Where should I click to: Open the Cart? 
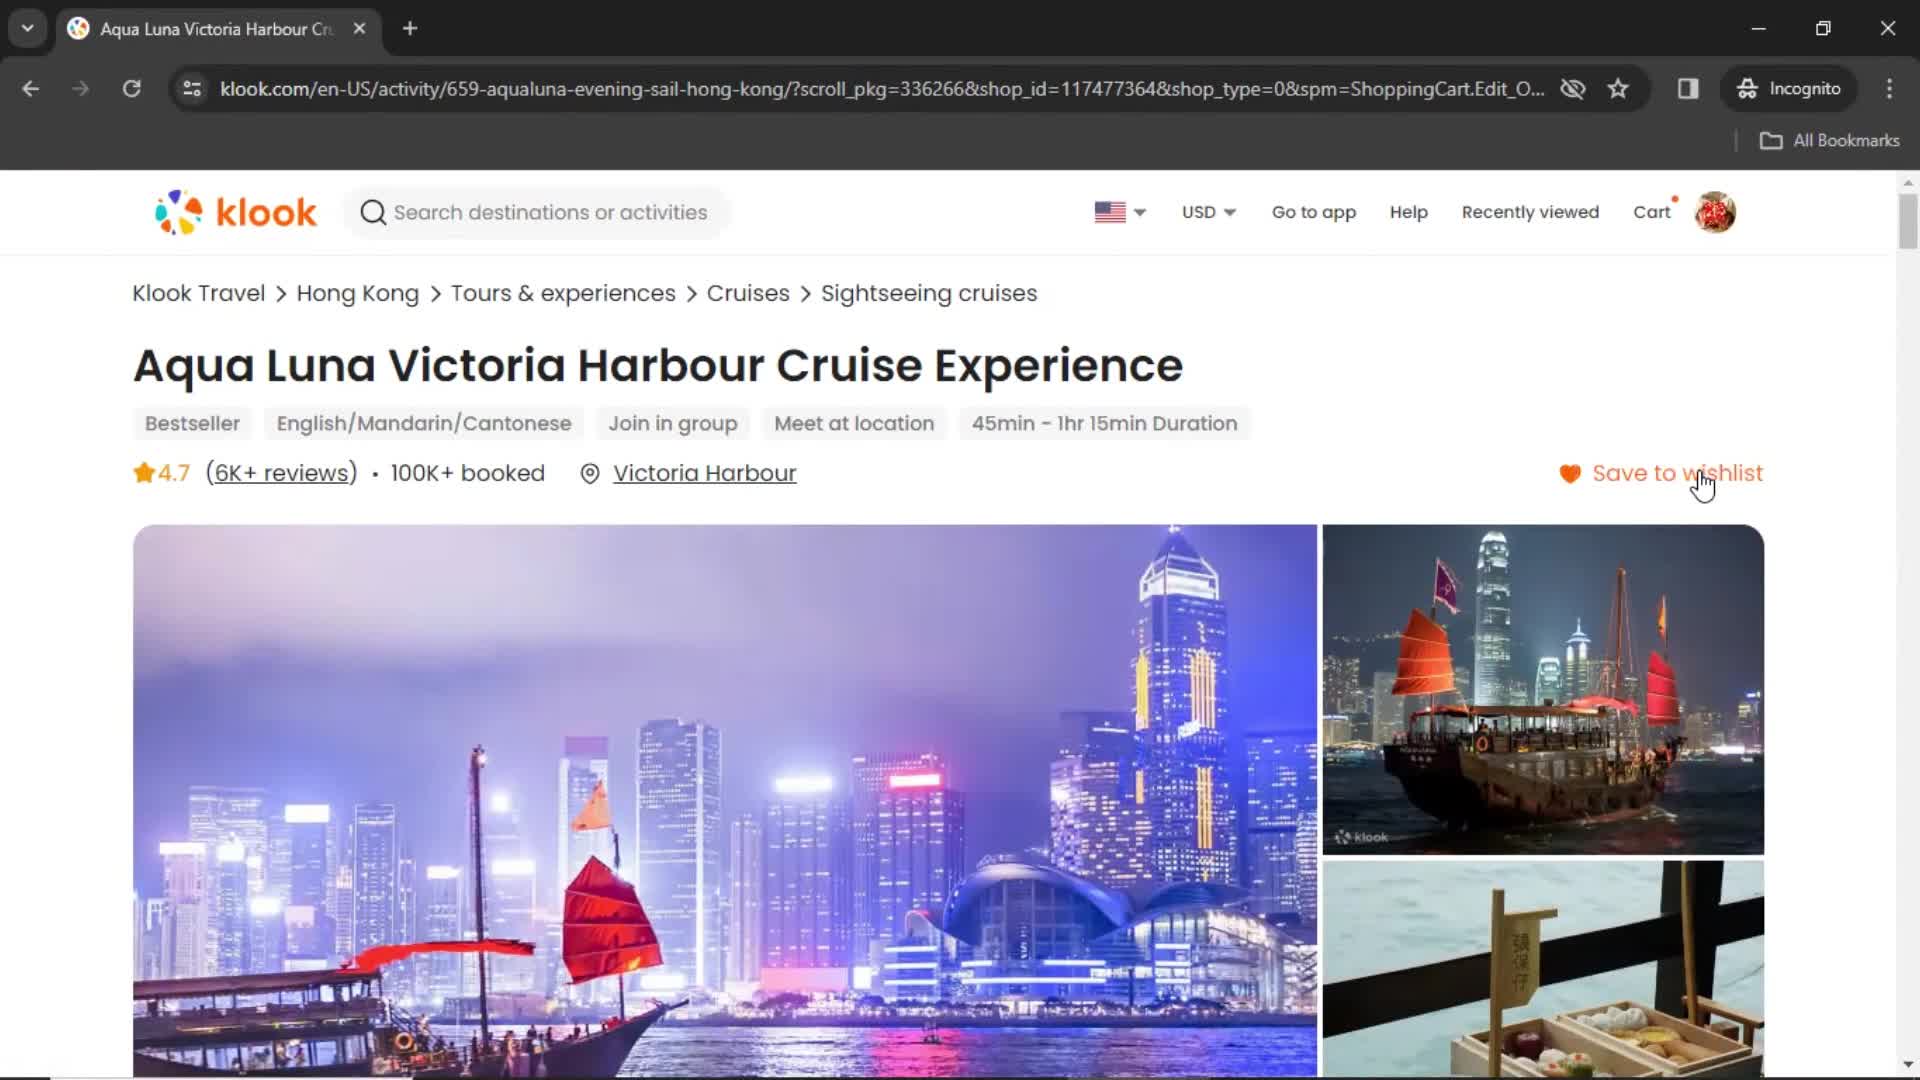coord(1652,212)
